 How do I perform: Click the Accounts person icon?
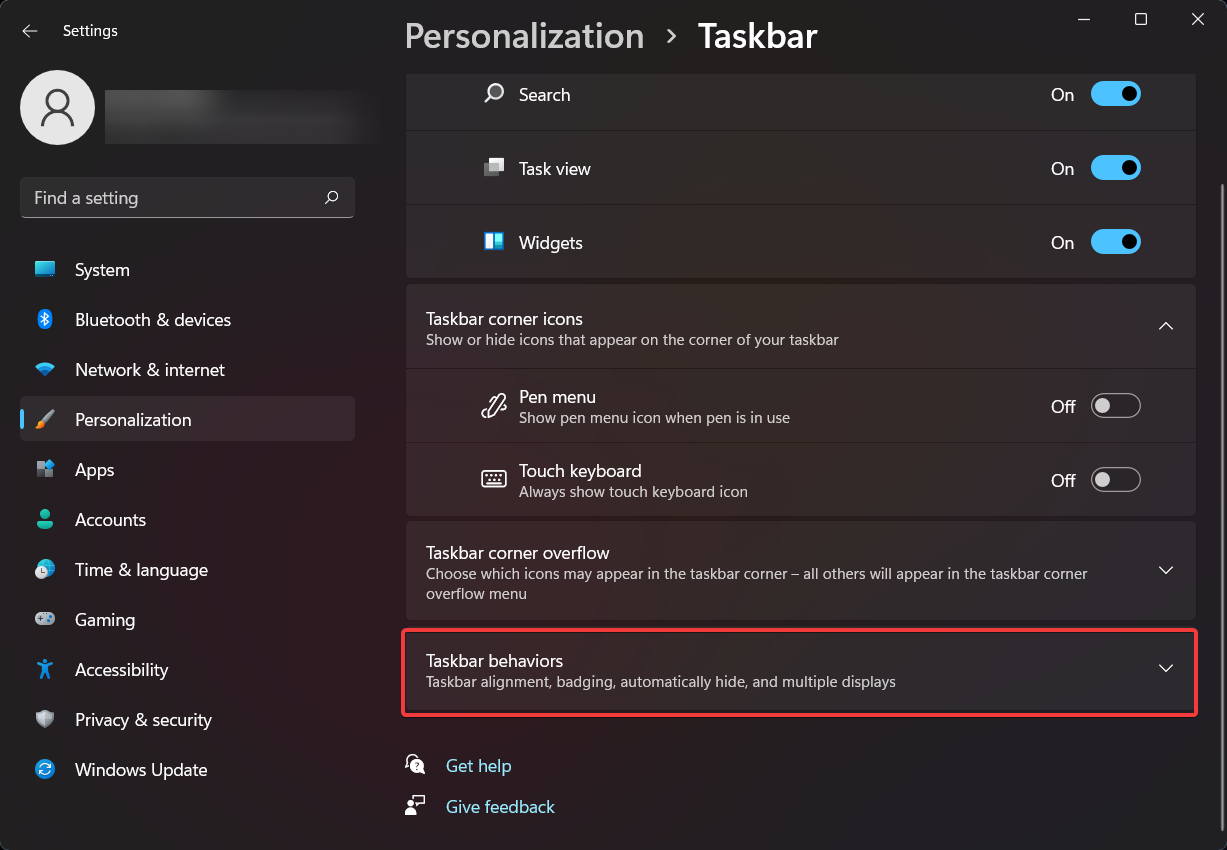(x=45, y=519)
